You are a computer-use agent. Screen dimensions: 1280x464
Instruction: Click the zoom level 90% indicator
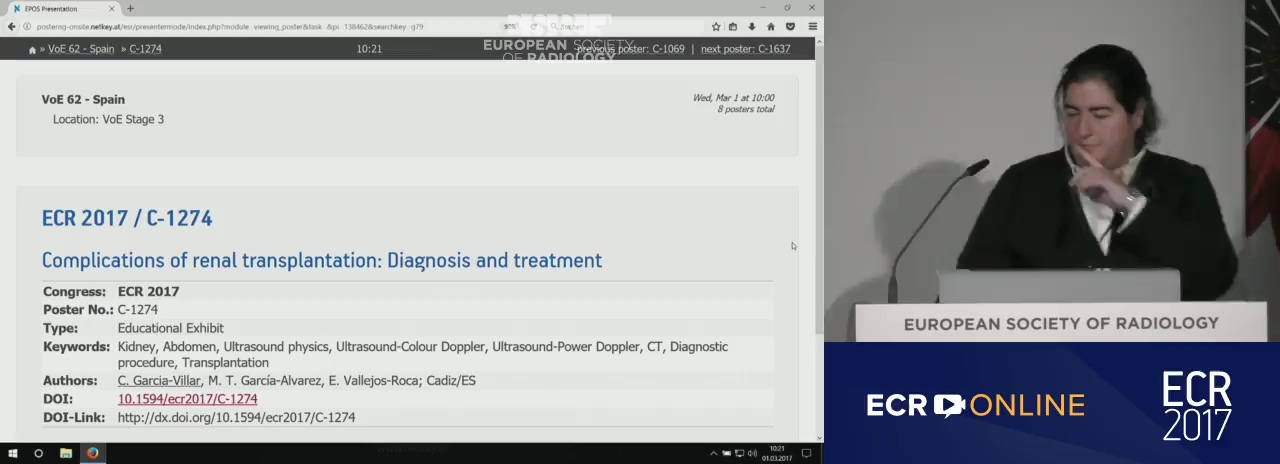click(x=512, y=27)
